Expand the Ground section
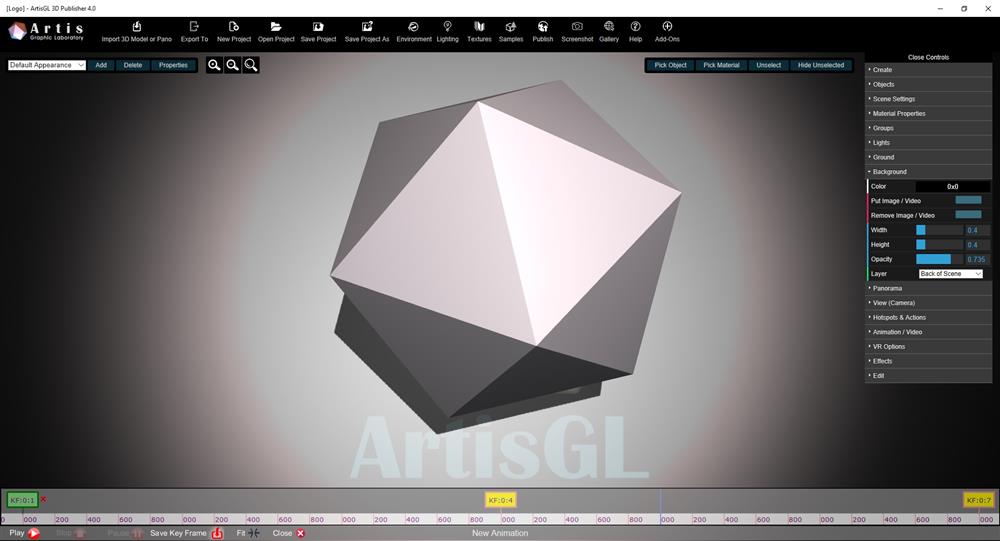Viewport: 1000px width, 541px height. [928, 157]
